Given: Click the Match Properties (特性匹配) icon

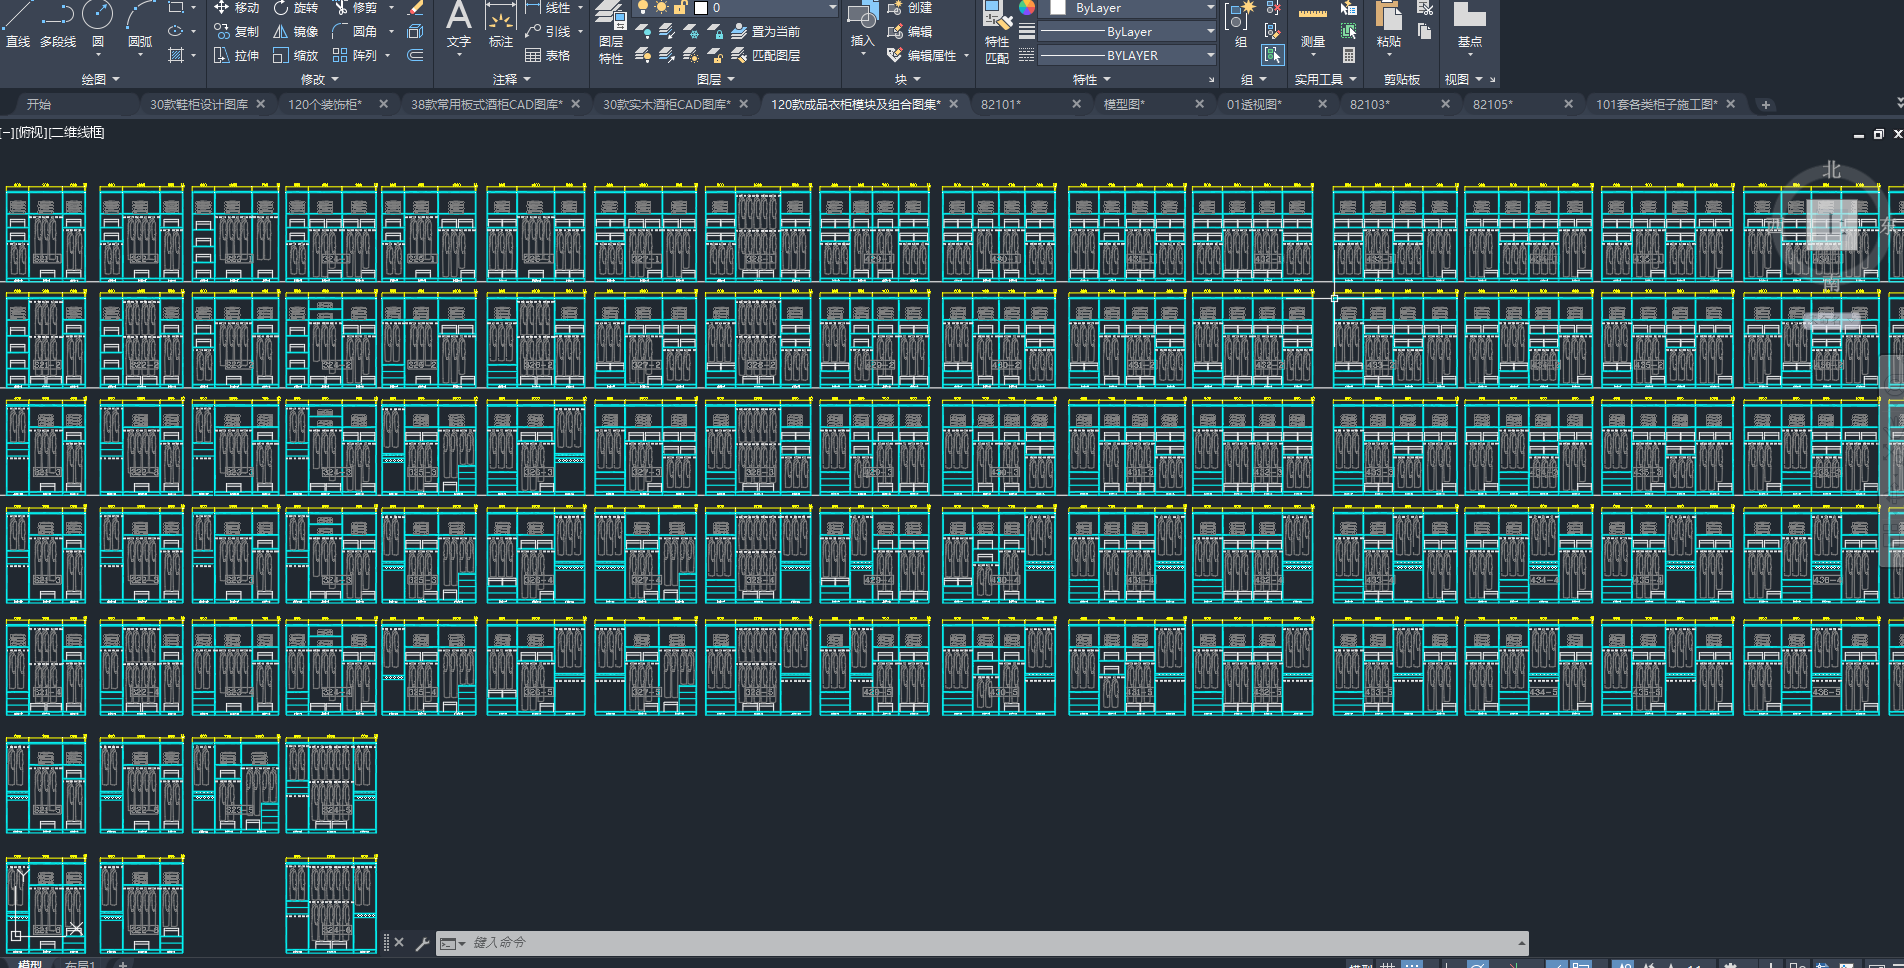Looking at the screenshot, I should (997, 32).
